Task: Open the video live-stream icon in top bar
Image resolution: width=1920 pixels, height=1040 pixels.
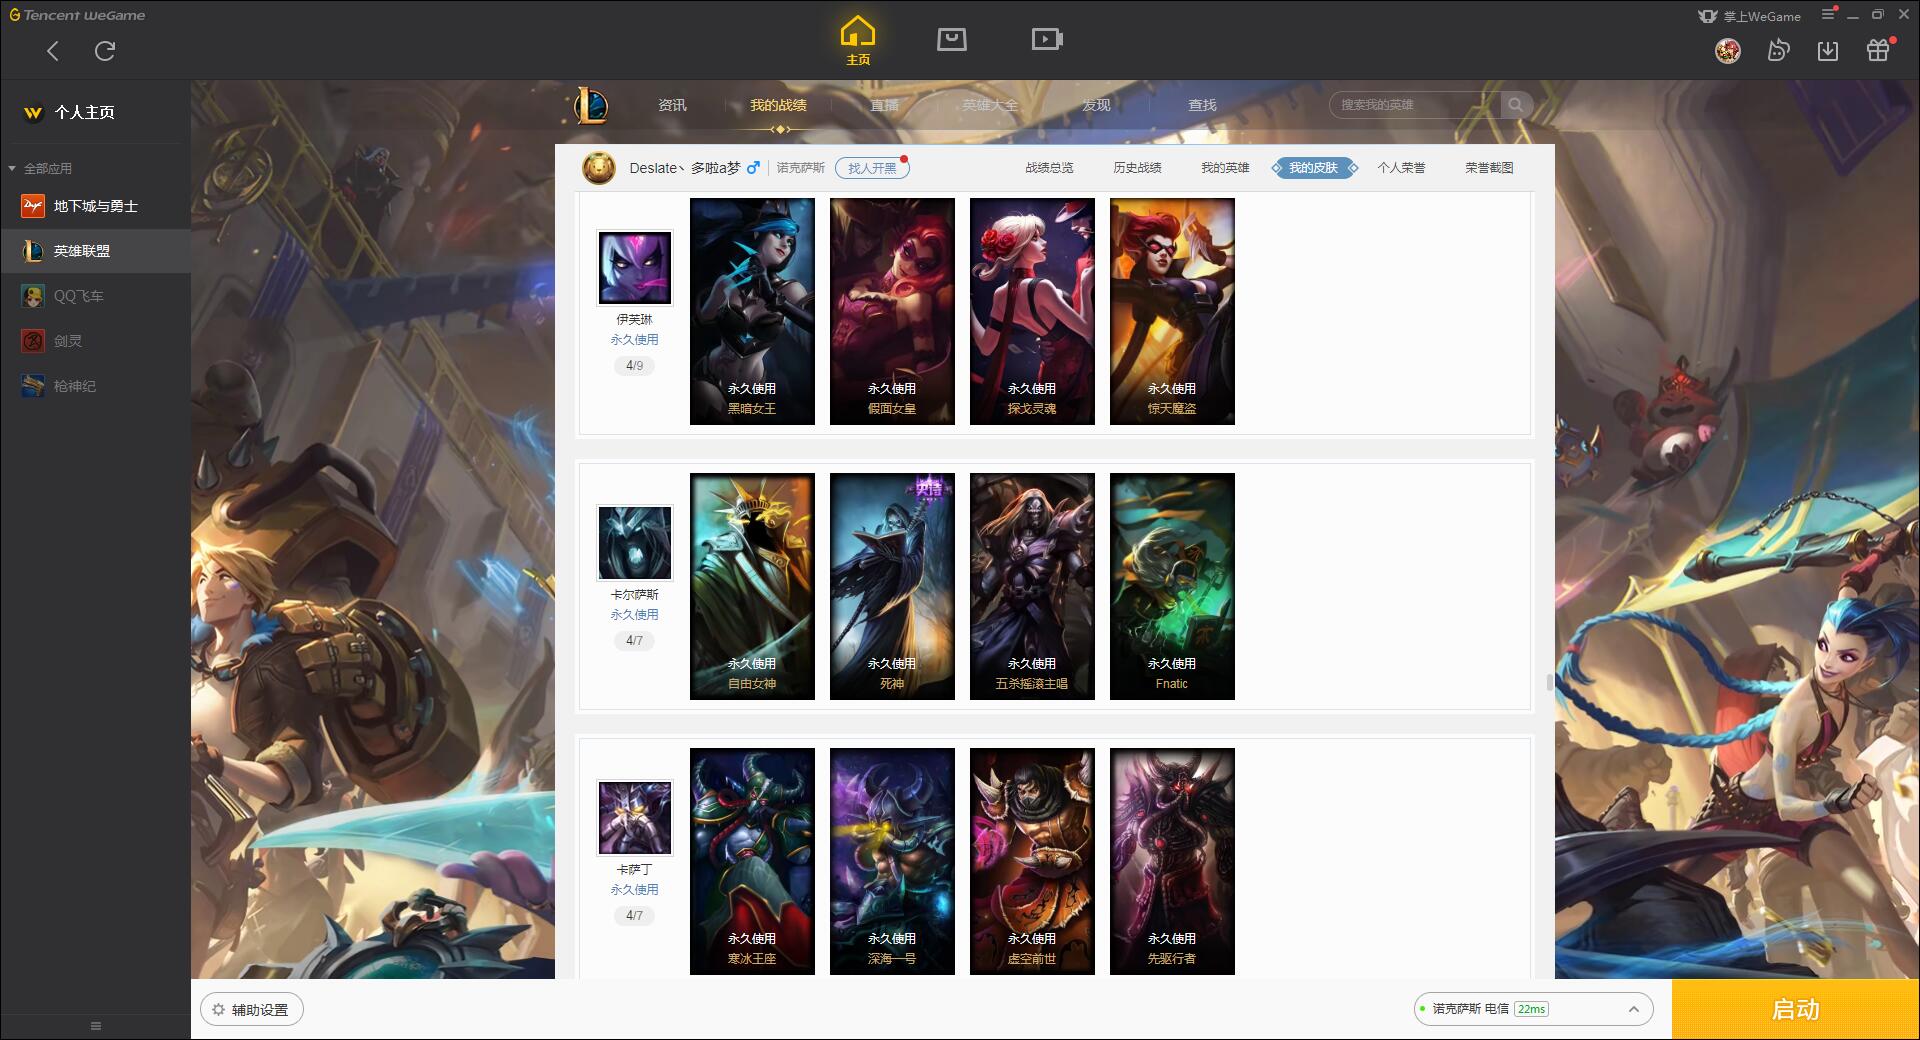Action: [x=1047, y=39]
